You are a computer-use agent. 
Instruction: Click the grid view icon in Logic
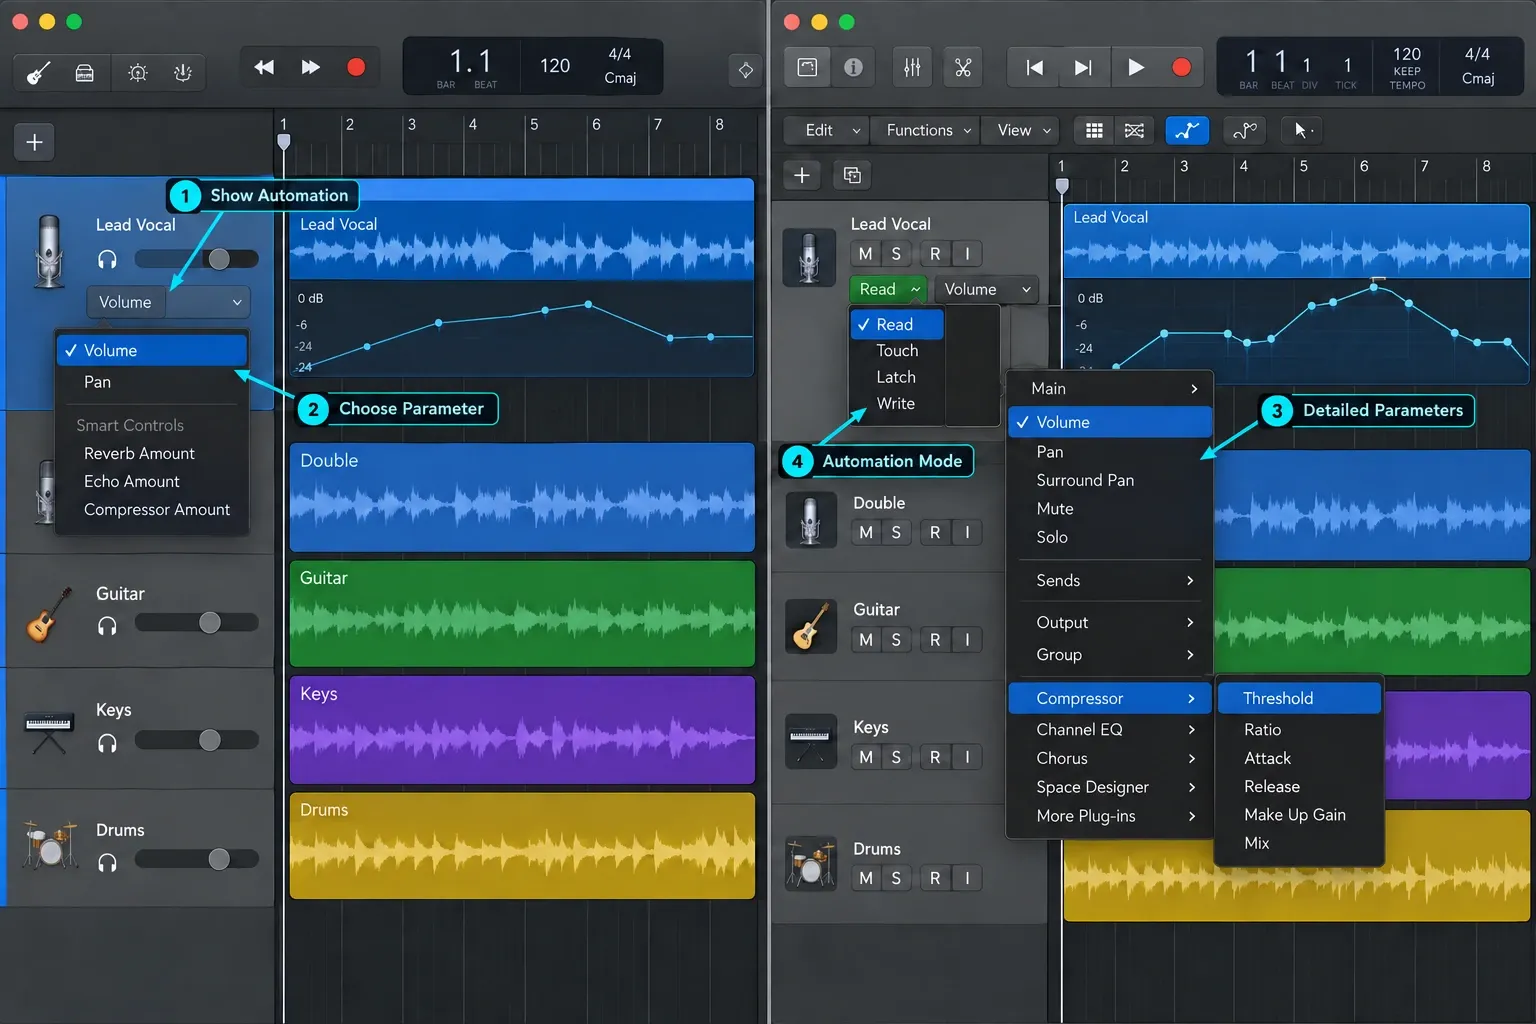(1094, 131)
